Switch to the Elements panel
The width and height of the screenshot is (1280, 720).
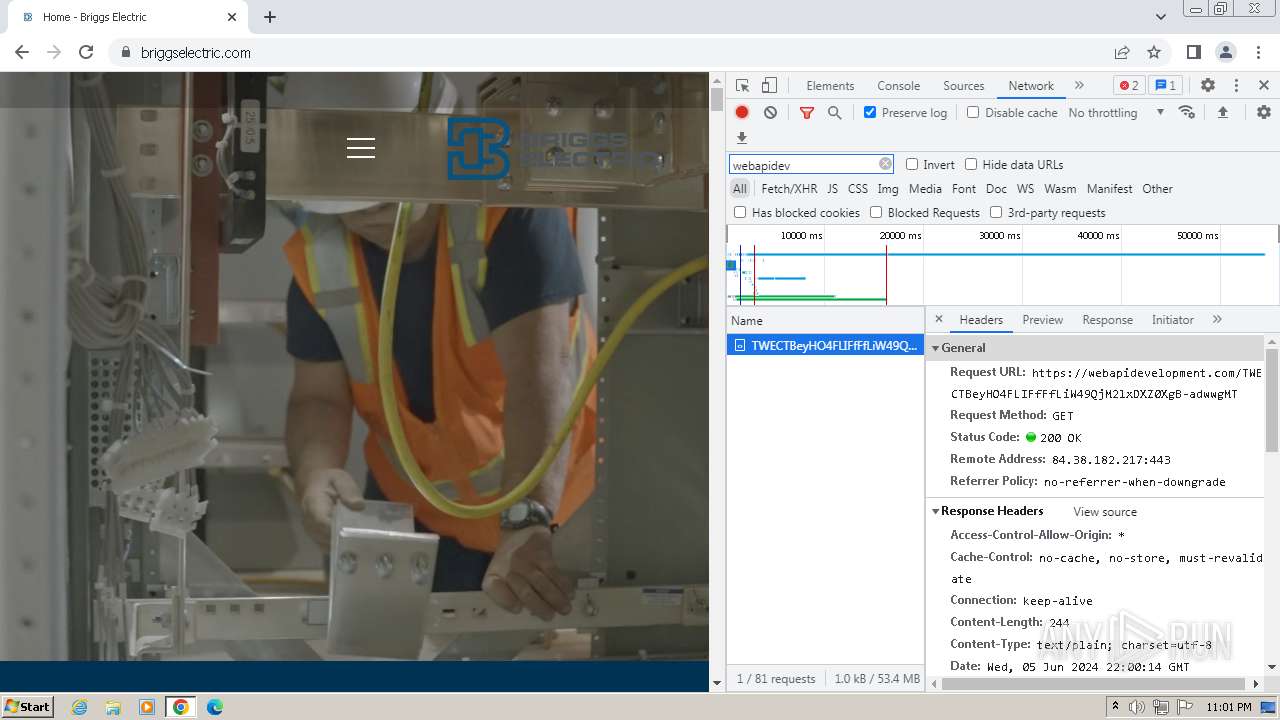point(830,85)
